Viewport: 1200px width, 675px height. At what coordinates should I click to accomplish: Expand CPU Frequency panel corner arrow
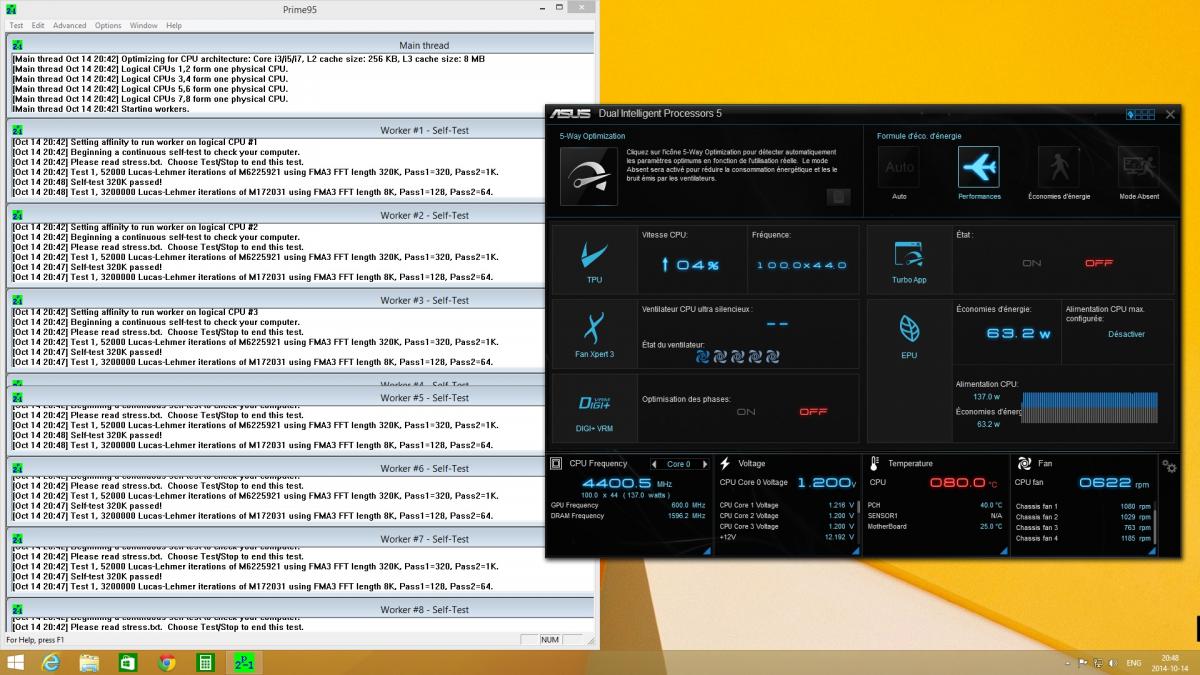(x=707, y=550)
